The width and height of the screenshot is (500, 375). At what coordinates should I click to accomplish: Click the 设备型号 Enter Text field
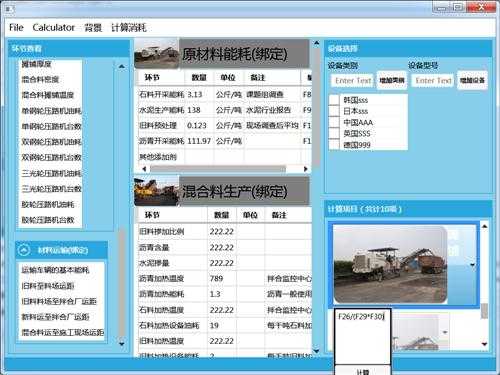pyautogui.click(x=433, y=81)
